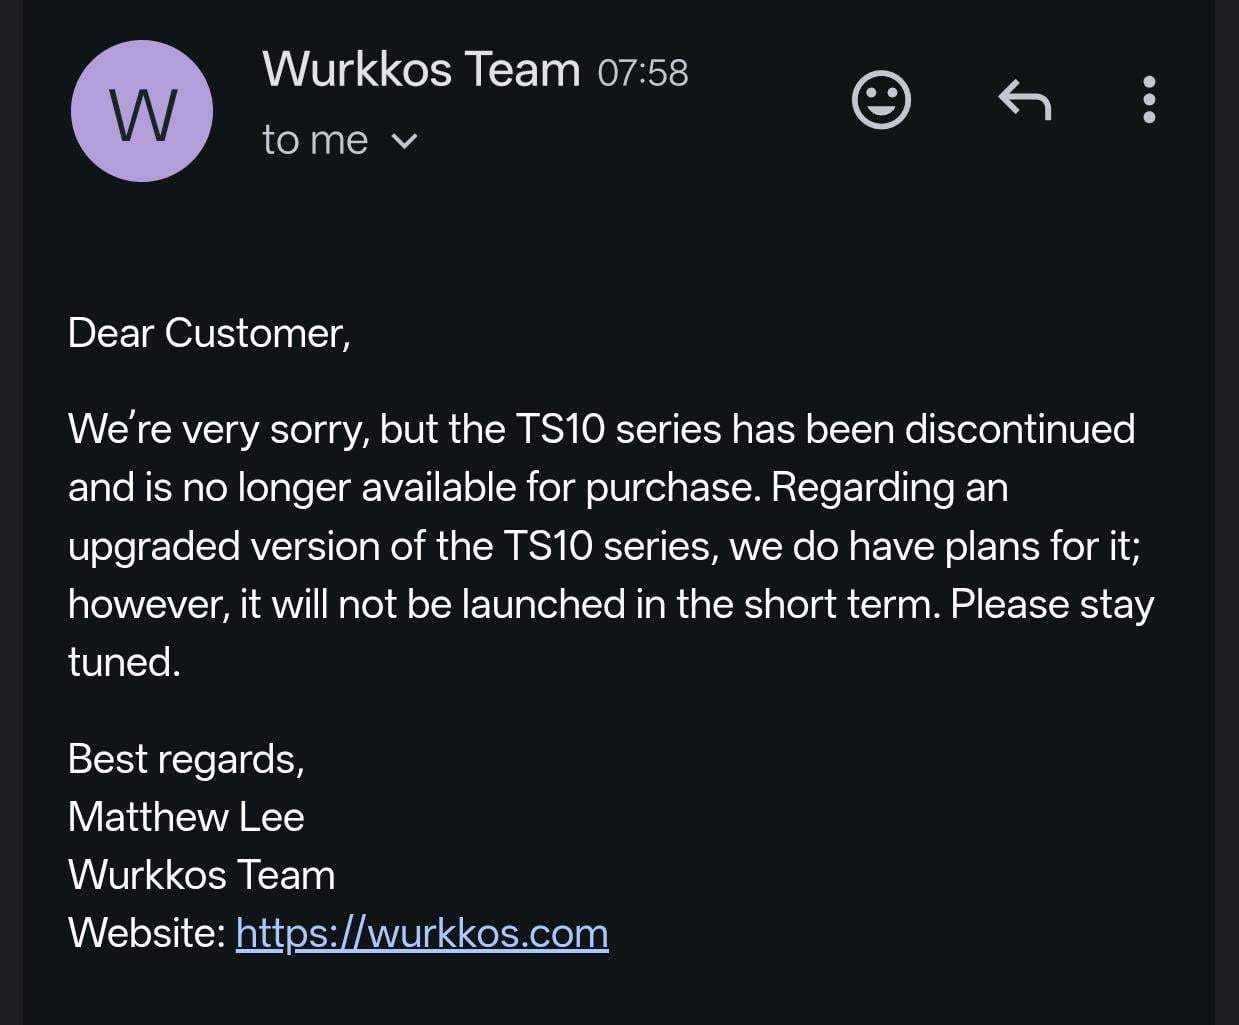Tap the Wurkkos Team sender name in header
Image resolution: width=1239 pixels, height=1025 pixels.
421,70
